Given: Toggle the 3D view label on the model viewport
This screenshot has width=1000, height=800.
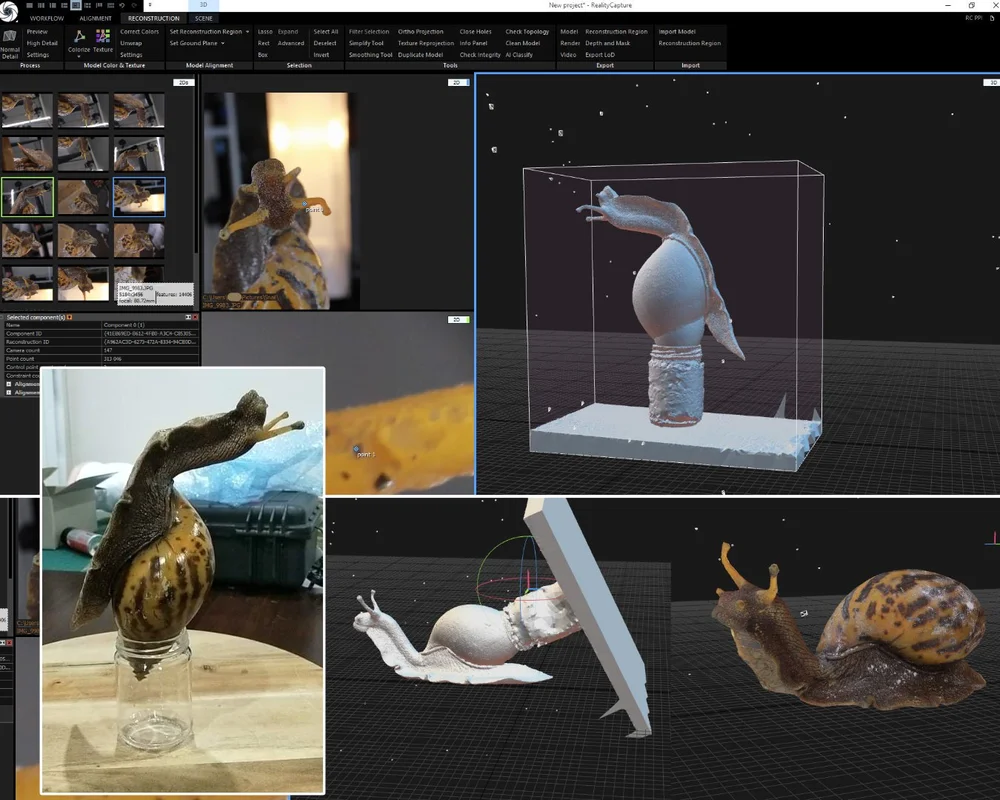Looking at the screenshot, I should tap(992, 82).
